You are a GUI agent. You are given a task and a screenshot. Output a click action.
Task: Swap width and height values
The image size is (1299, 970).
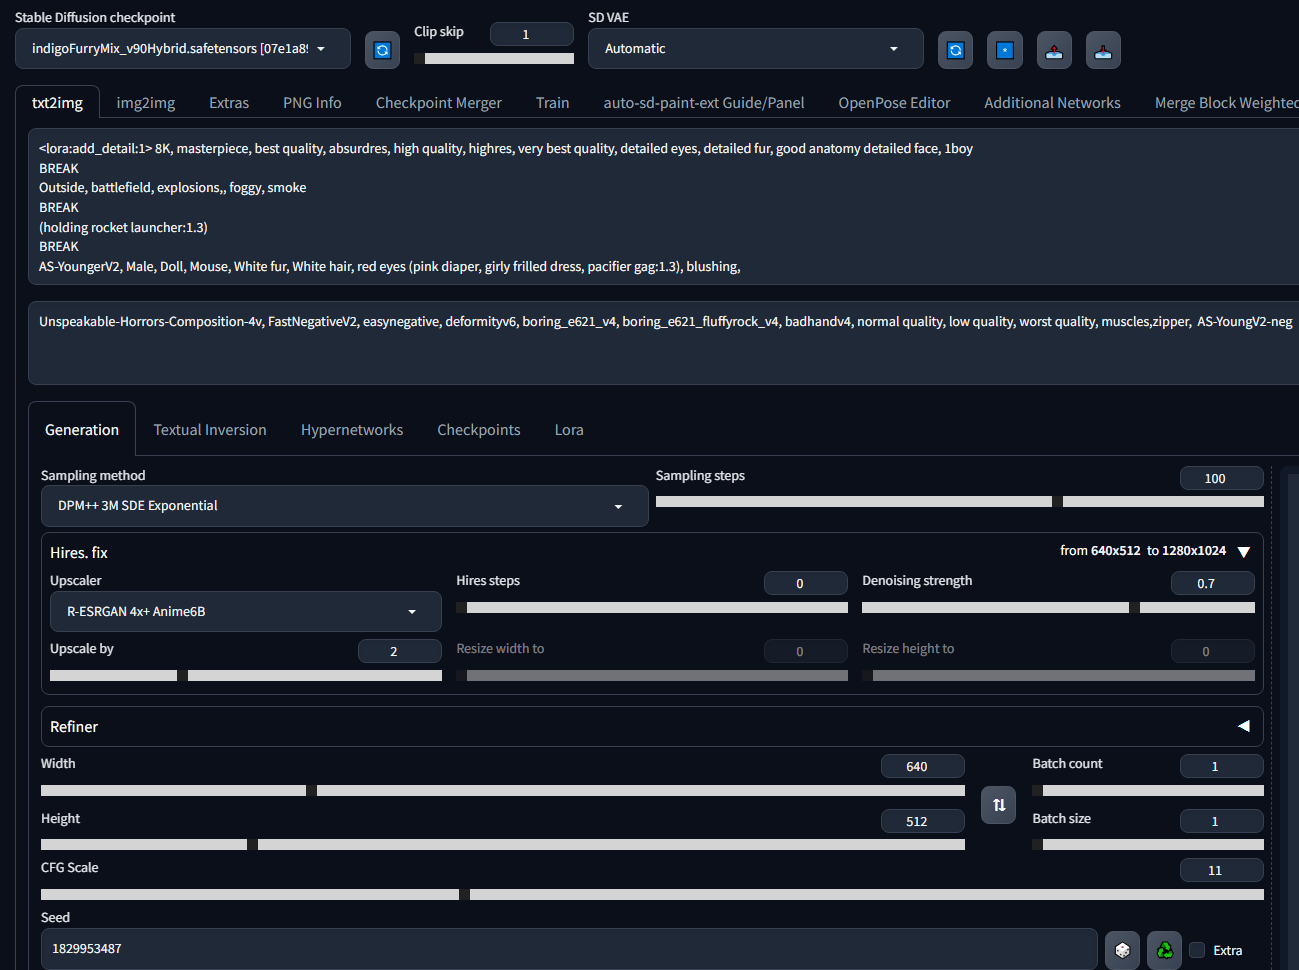998,805
